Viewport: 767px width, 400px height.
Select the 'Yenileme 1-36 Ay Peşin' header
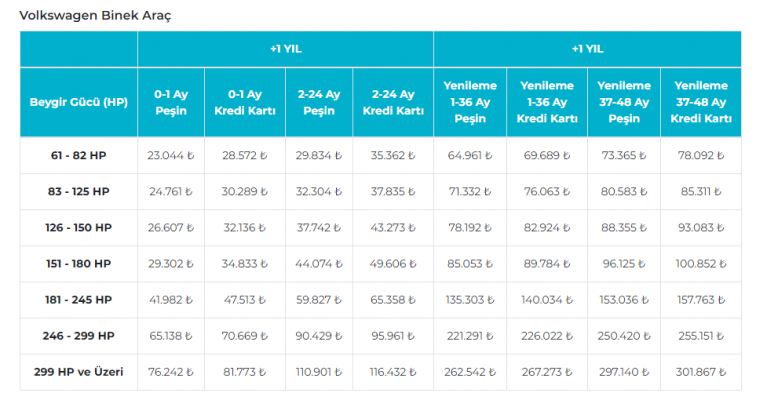470,102
